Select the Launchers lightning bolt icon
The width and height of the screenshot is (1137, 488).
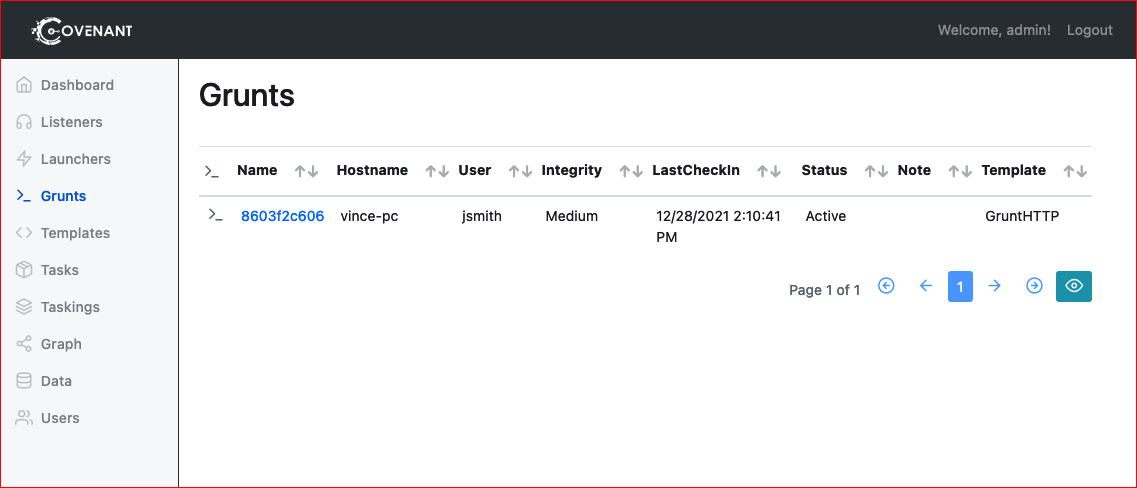click(x=24, y=159)
